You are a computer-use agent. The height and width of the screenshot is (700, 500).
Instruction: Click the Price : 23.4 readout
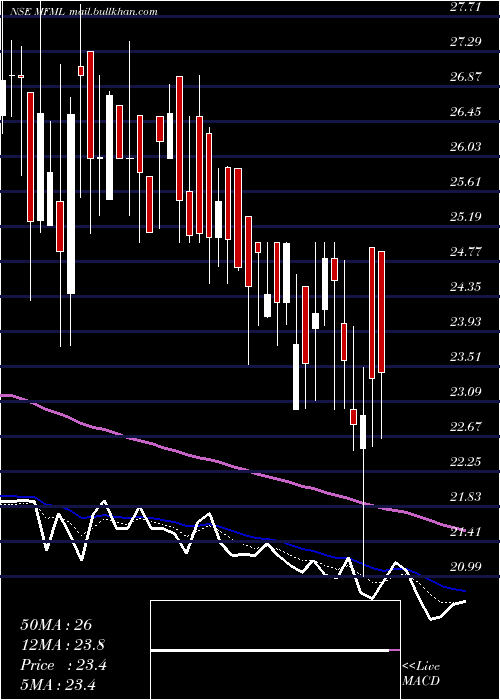(63, 665)
